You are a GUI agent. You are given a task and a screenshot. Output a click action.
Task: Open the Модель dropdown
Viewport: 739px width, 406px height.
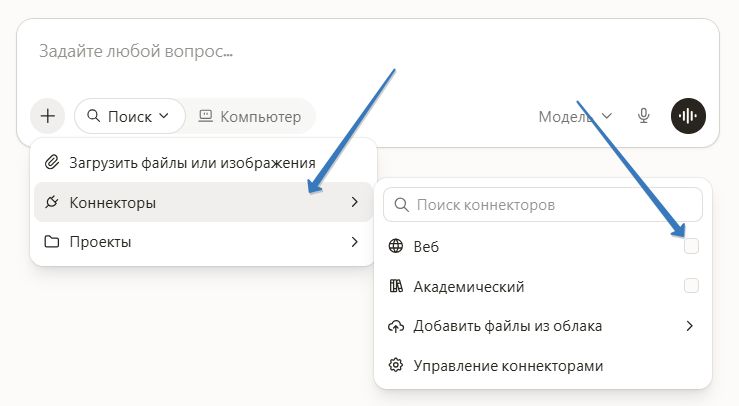pos(575,116)
